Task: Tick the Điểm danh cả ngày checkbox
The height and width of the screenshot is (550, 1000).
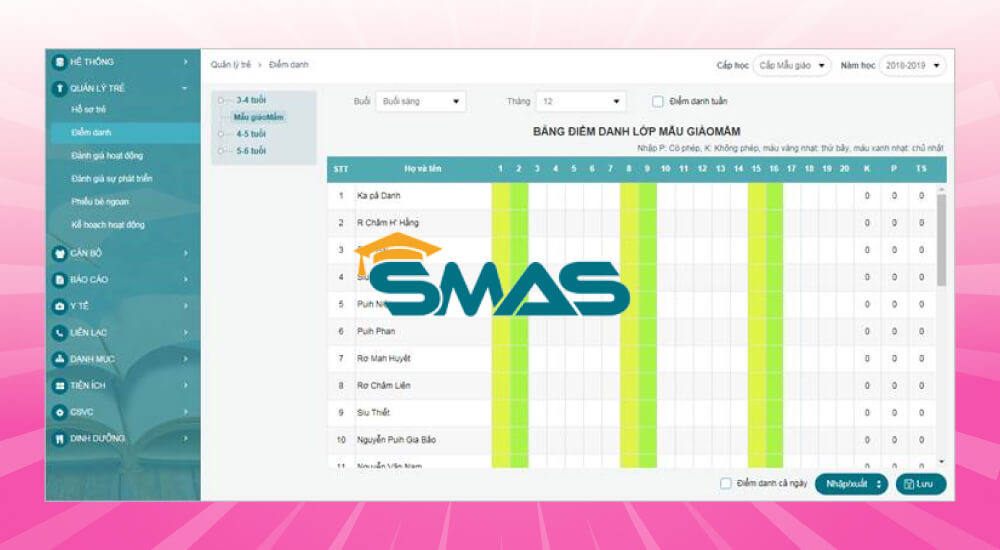Action: (x=725, y=484)
